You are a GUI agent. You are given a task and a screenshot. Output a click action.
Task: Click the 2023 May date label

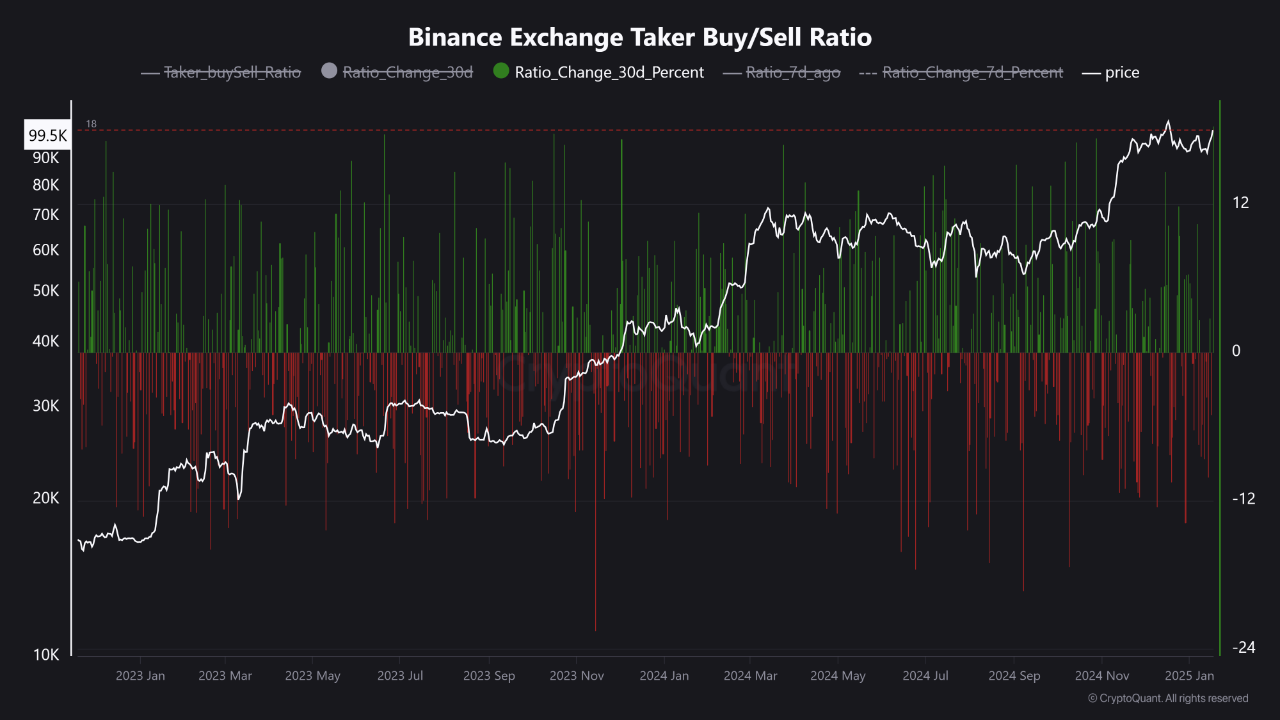coord(313,676)
